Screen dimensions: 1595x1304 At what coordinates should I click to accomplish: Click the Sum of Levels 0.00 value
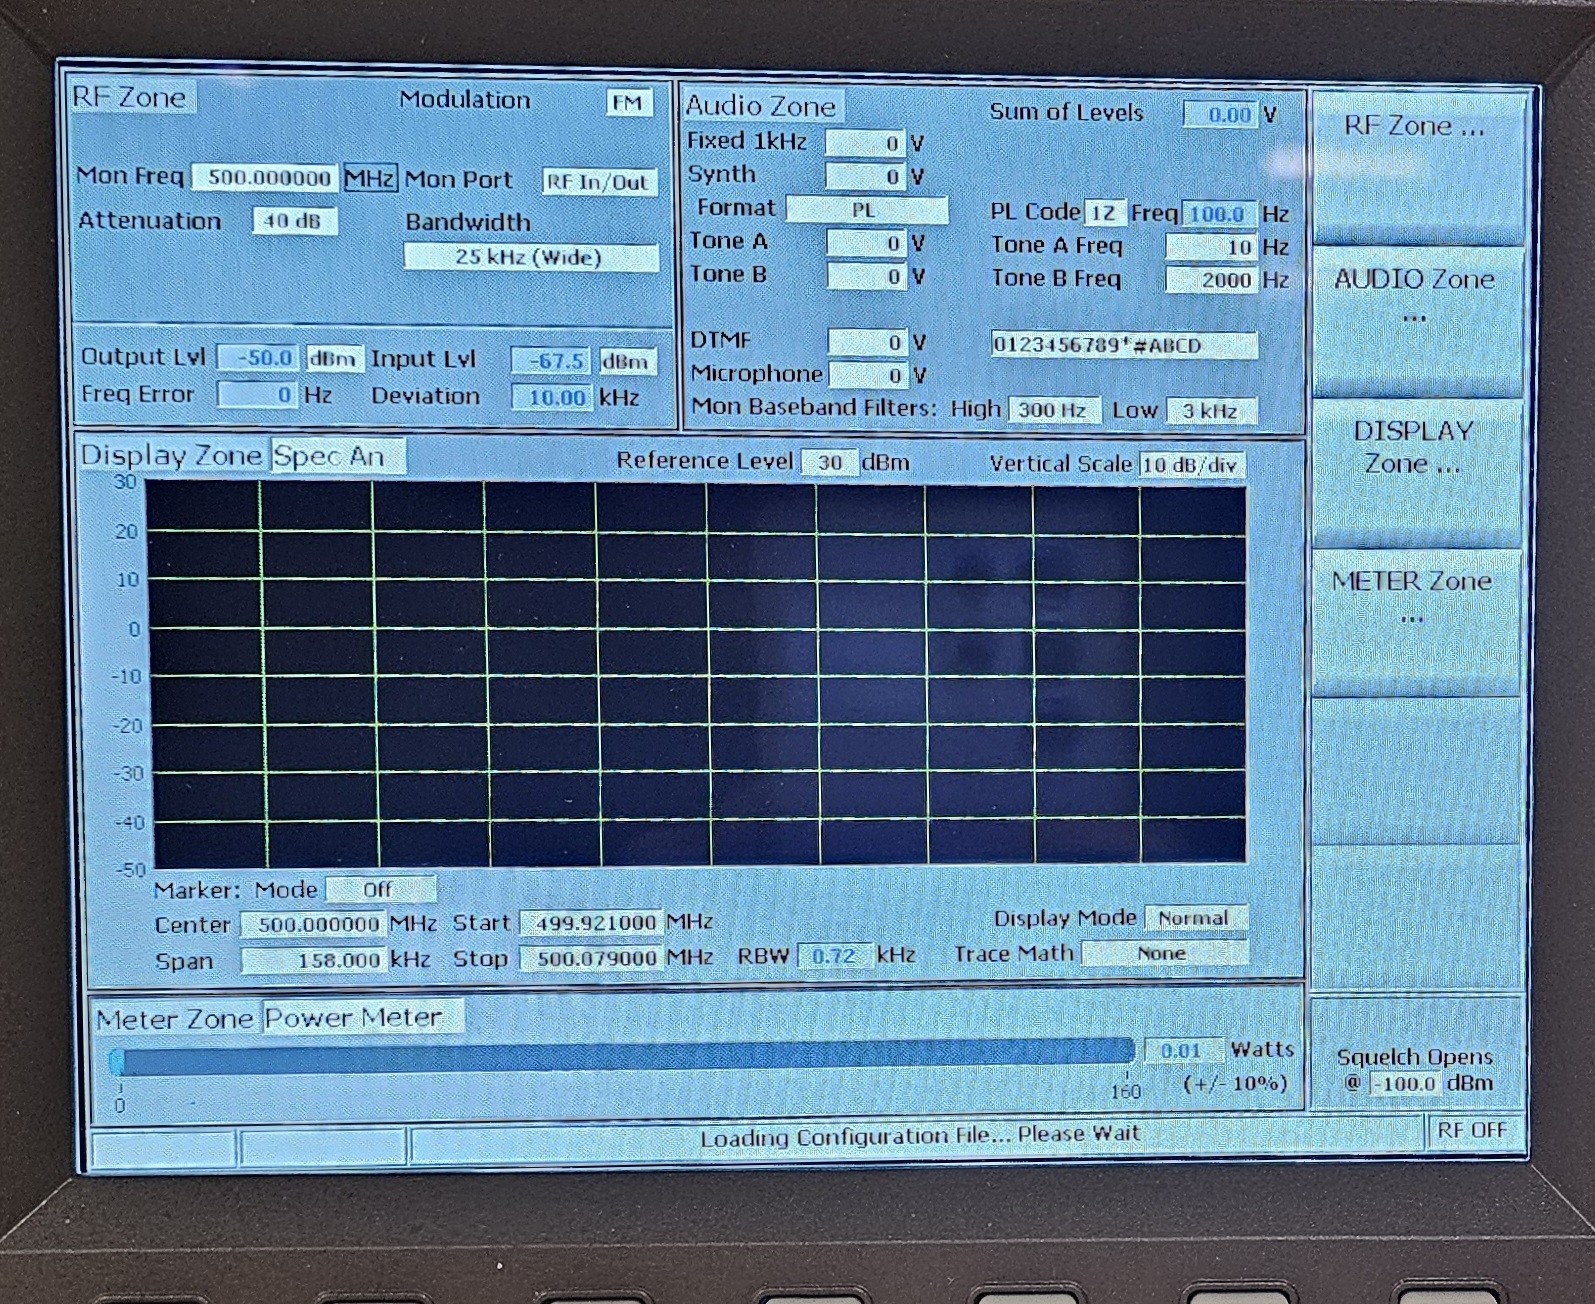[x=1221, y=114]
